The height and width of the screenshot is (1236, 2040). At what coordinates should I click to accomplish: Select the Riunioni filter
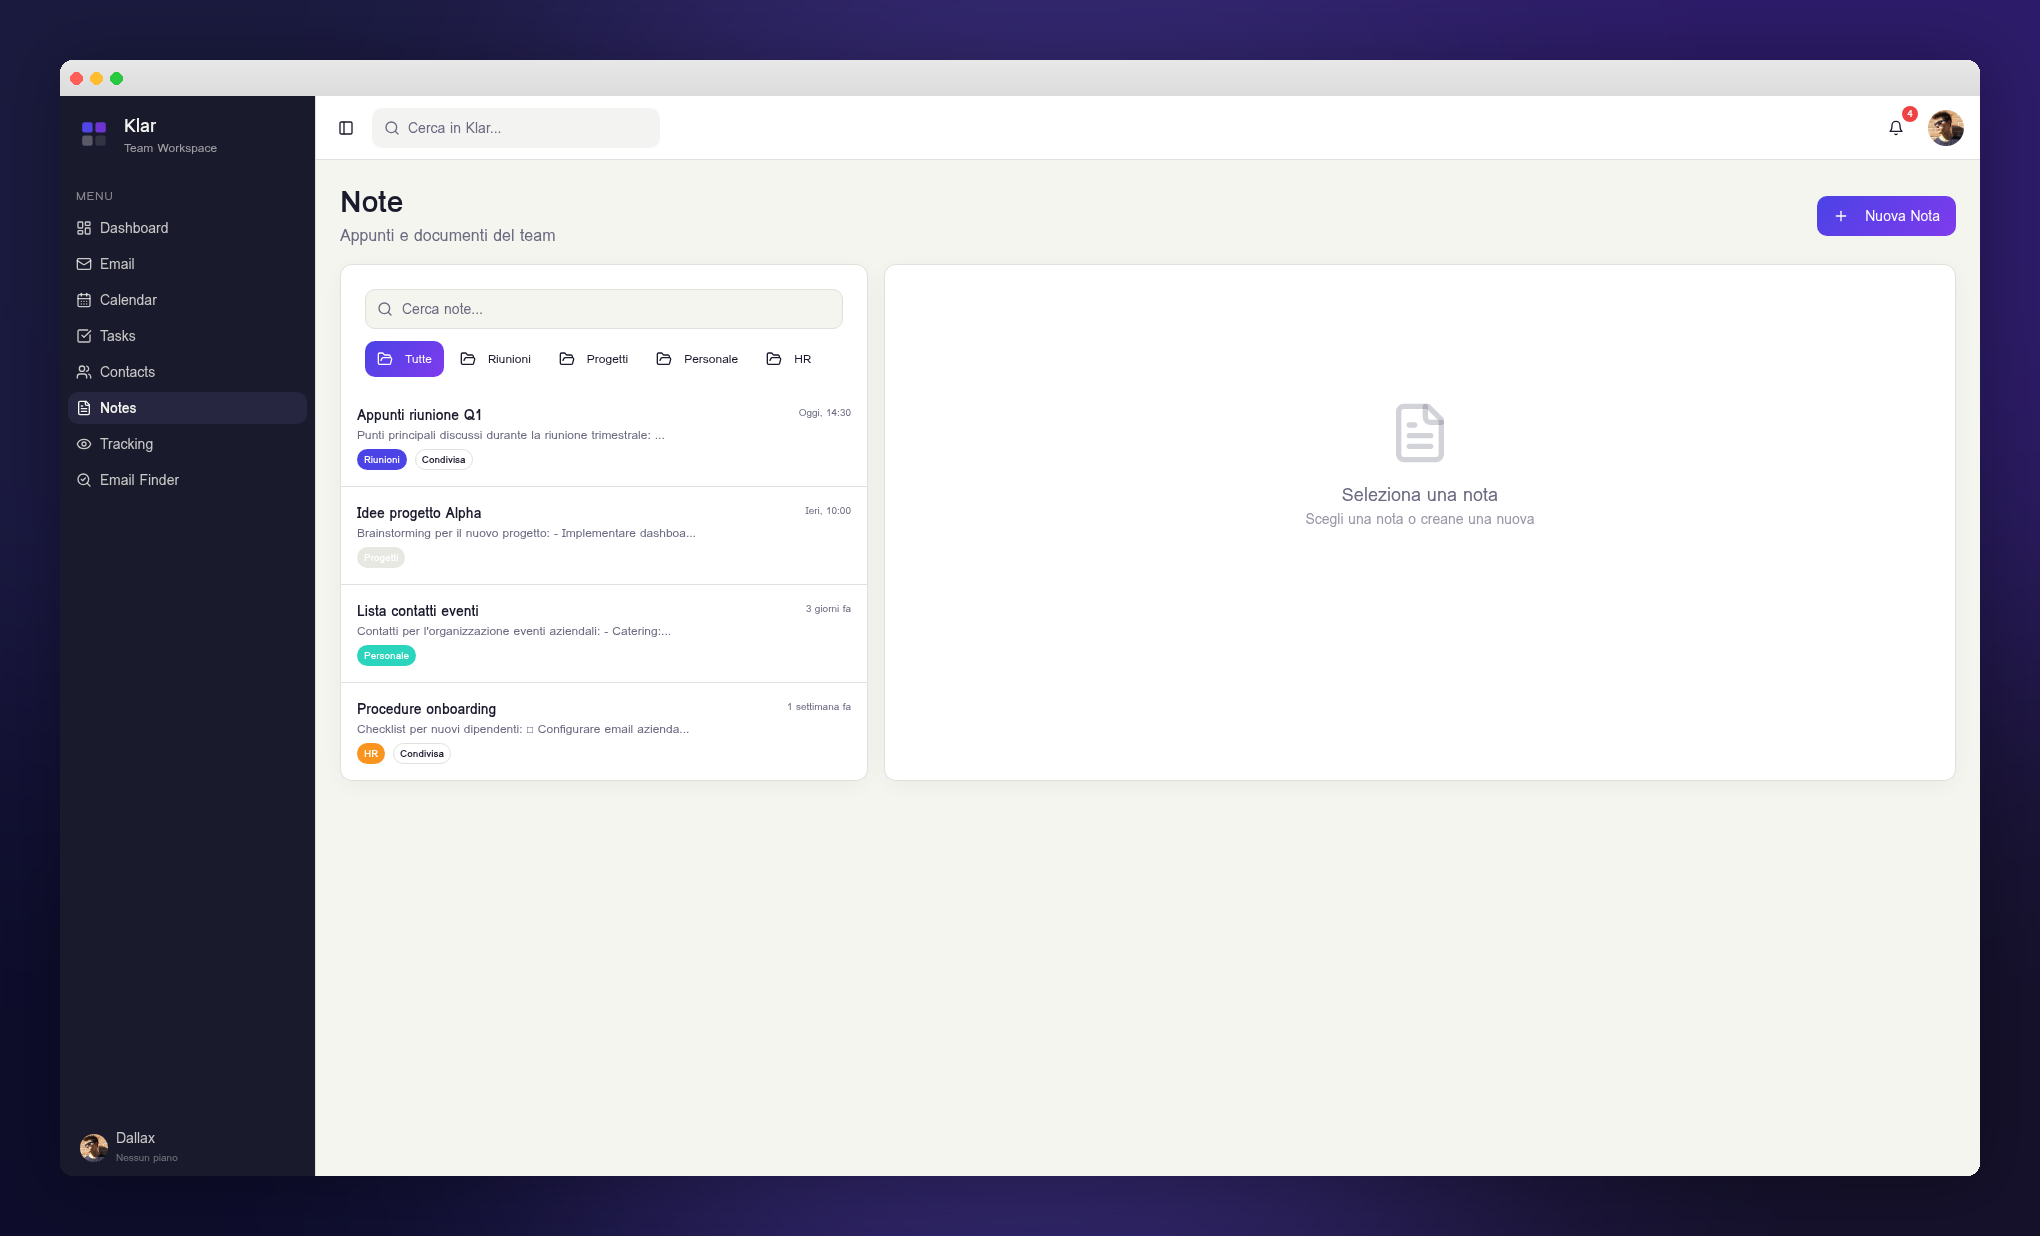[496, 358]
